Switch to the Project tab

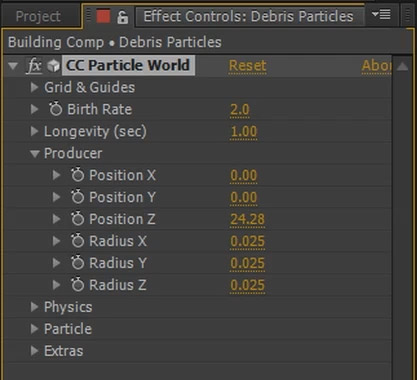click(x=38, y=16)
